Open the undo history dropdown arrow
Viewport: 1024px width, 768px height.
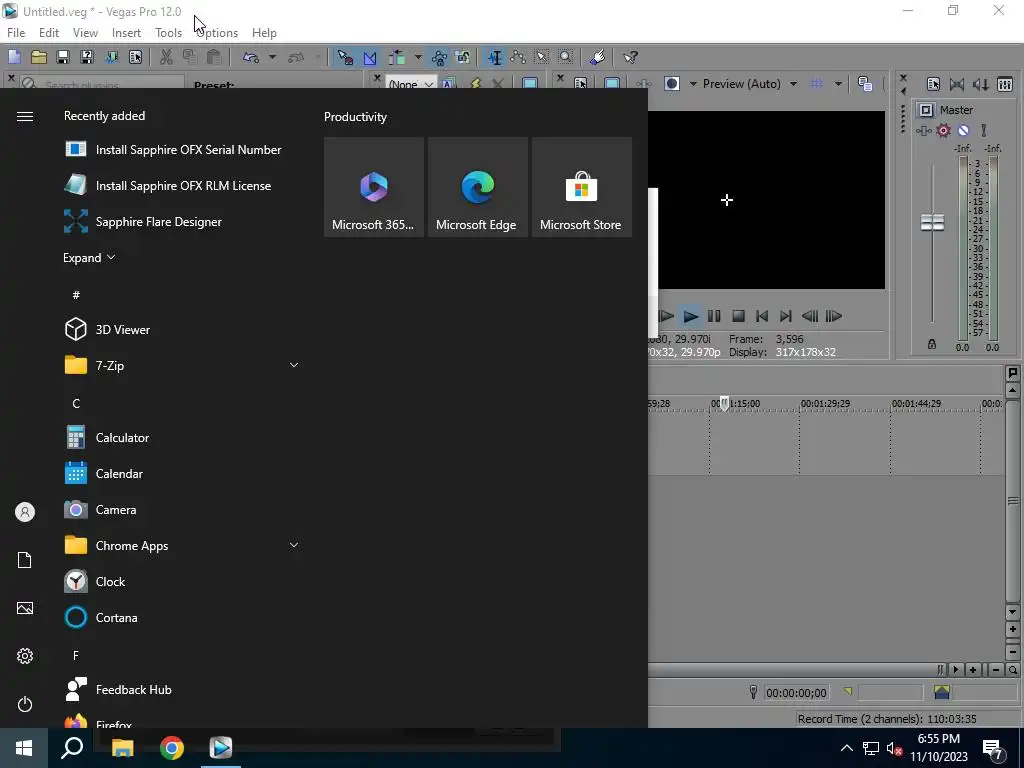coord(272,57)
